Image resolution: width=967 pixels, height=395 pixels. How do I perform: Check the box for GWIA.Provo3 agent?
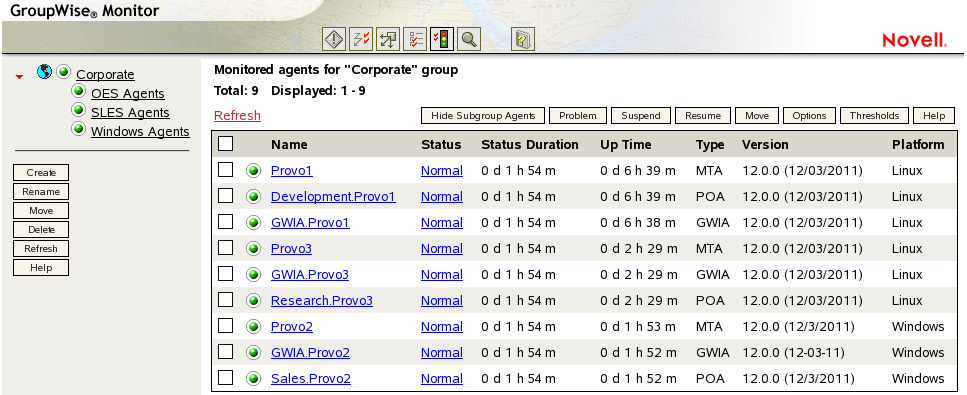pos(226,273)
